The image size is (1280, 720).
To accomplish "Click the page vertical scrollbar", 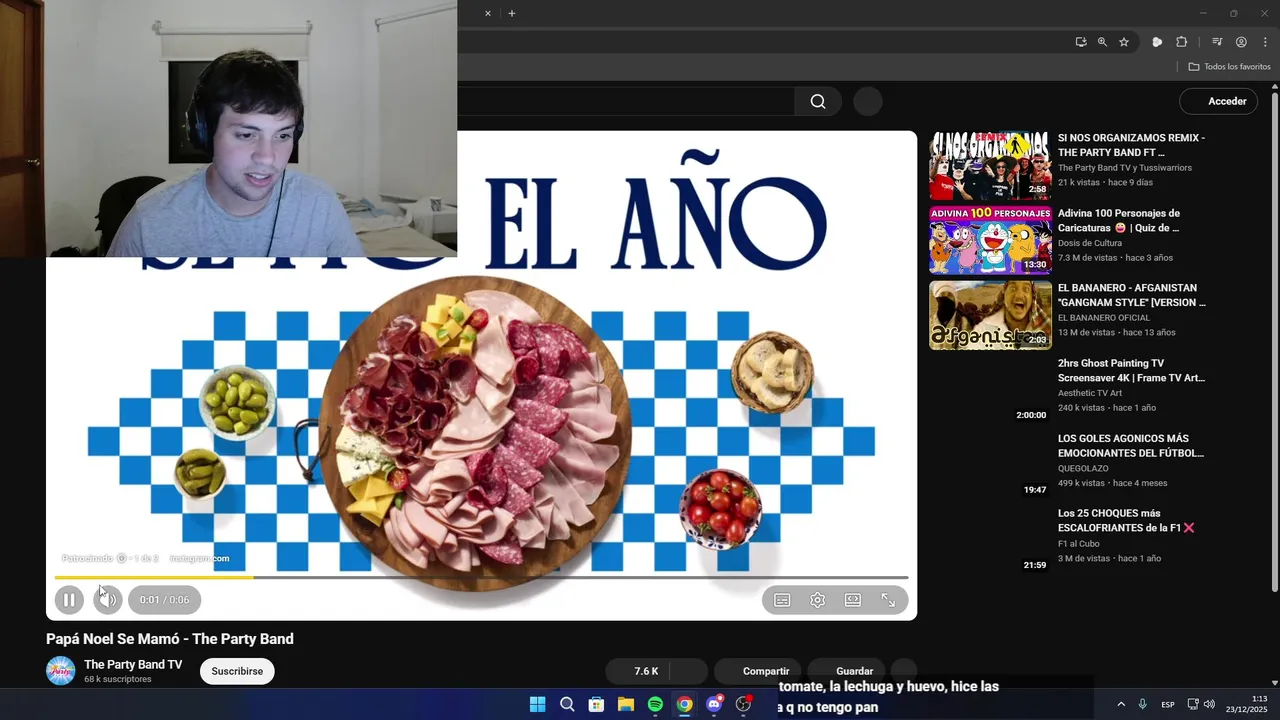I will pyautogui.click(x=1275, y=340).
